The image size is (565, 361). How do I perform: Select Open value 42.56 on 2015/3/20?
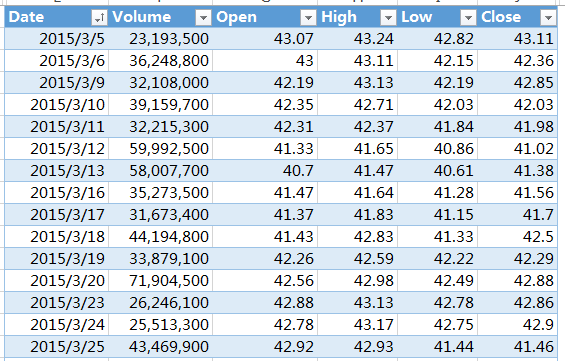pyautogui.click(x=265, y=280)
